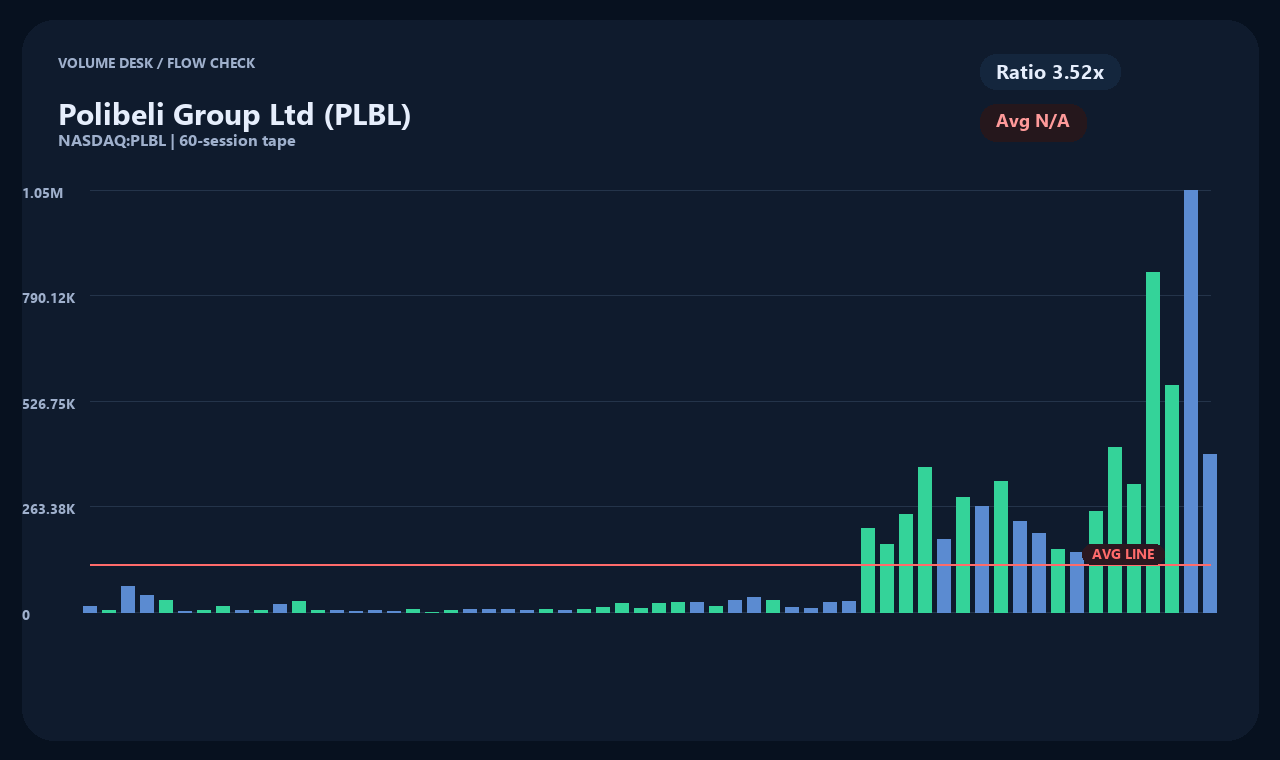Image resolution: width=1280 pixels, height=760 pixels.
Task: Click the 790.12K axis label
Action: coord(49,298)
